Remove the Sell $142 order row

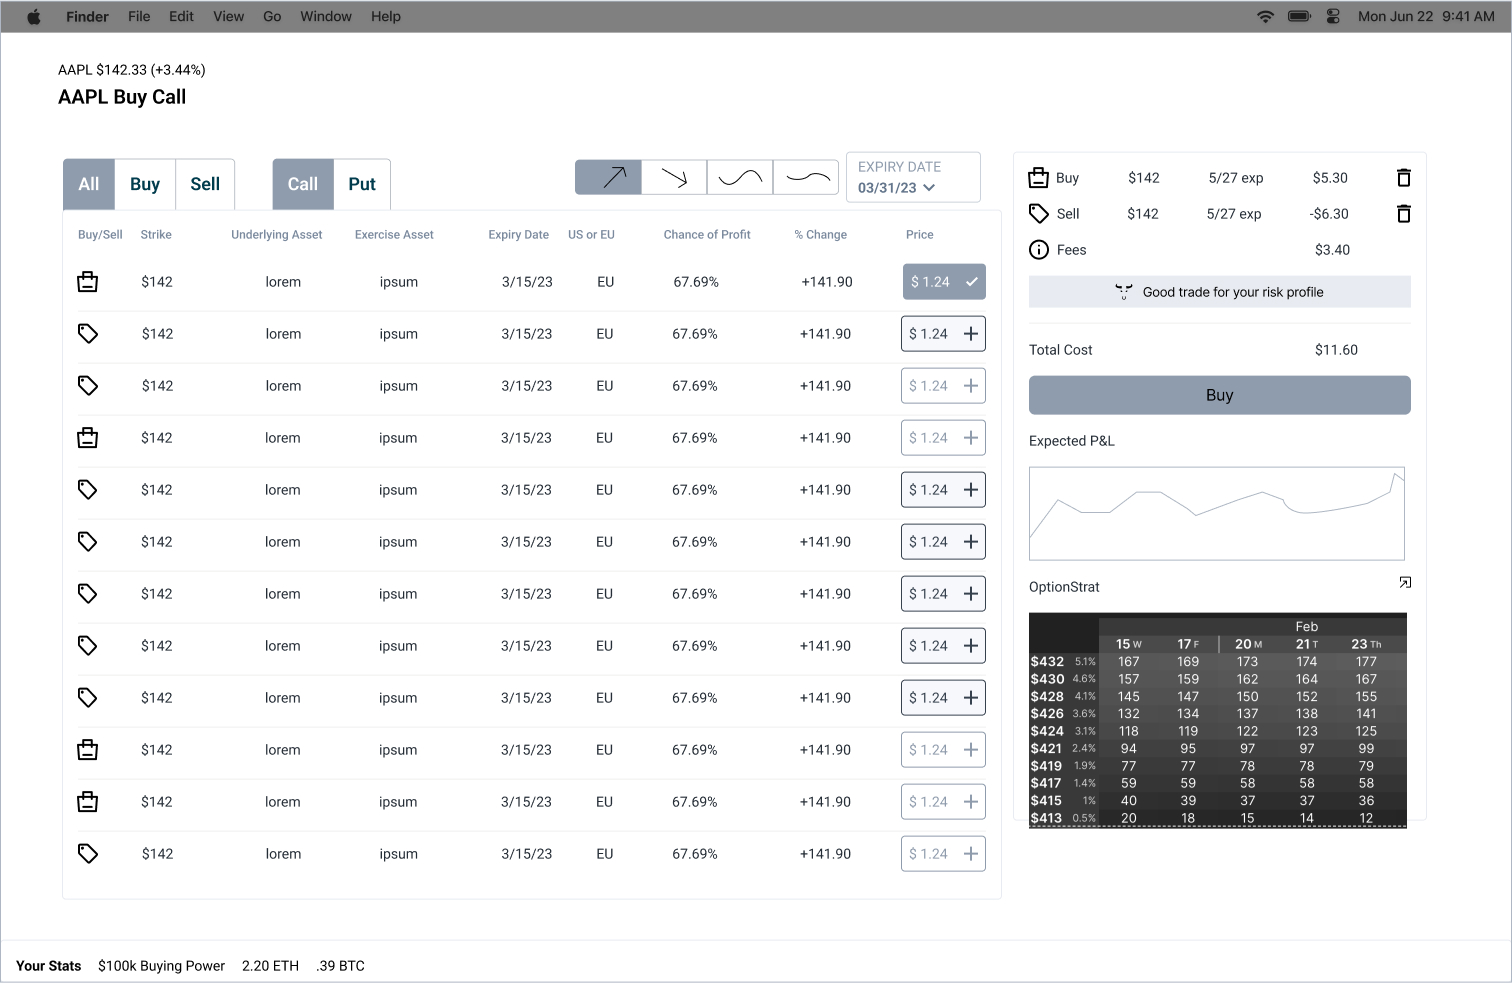coord(1403,214)
